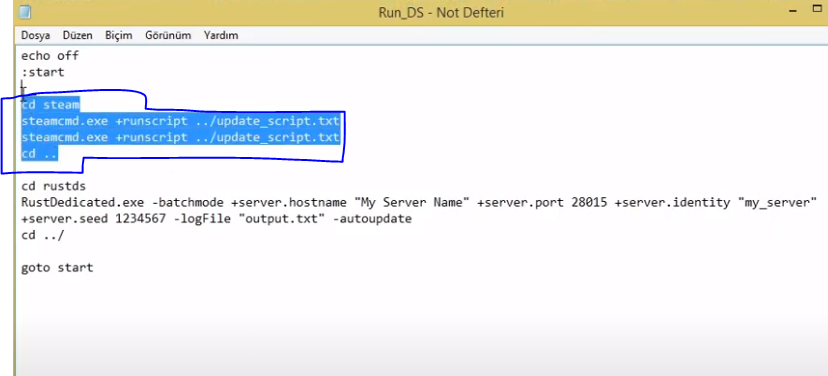
Task: Click the seed value 1234567
Action: point(140,219)
